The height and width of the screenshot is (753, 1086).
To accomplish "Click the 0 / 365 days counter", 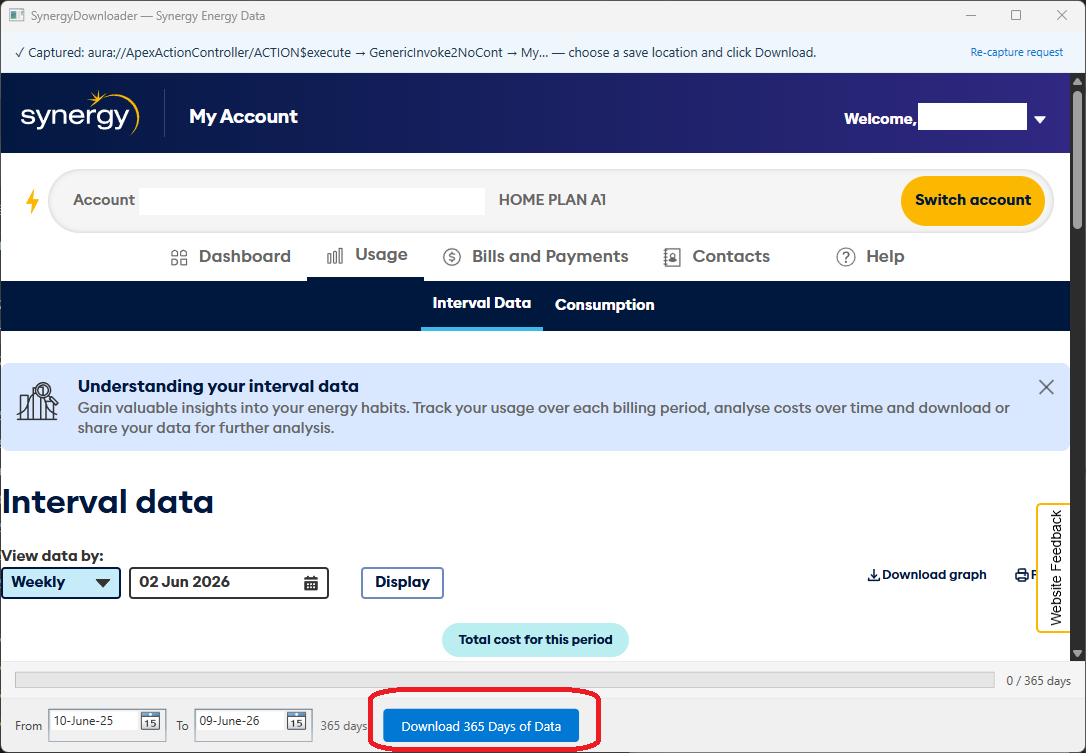I will click(x=1038, y=681).
